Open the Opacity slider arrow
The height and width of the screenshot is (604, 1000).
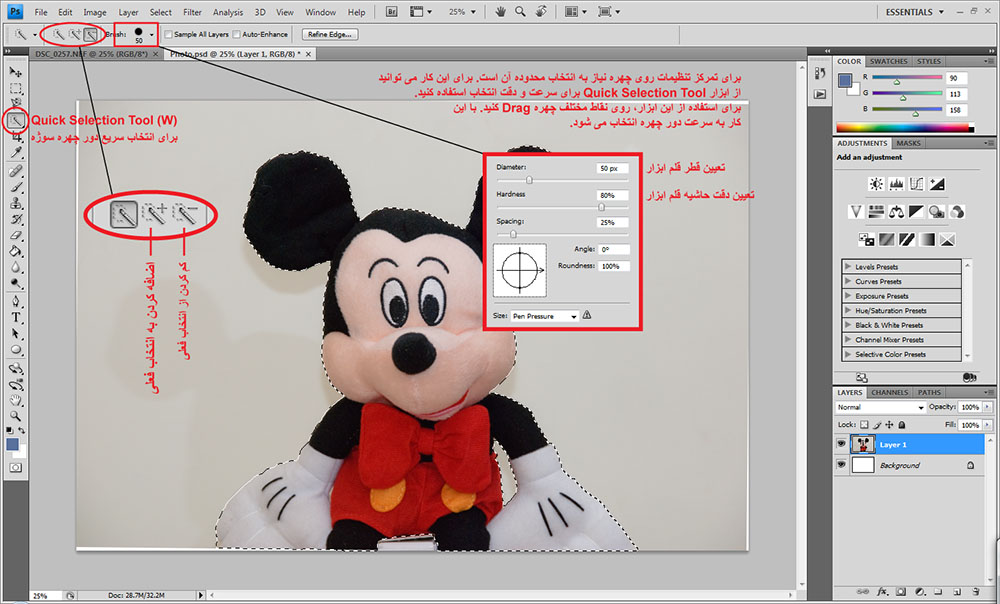coord(988,407)
